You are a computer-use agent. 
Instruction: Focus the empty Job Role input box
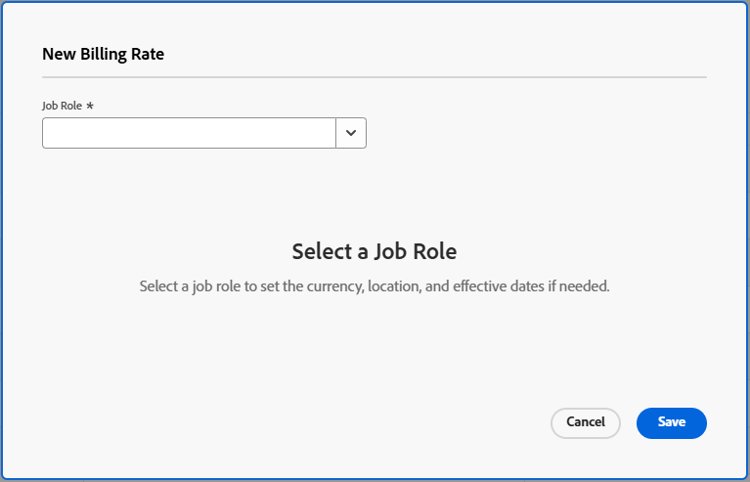pyautogui.click(x=189, y=133)
